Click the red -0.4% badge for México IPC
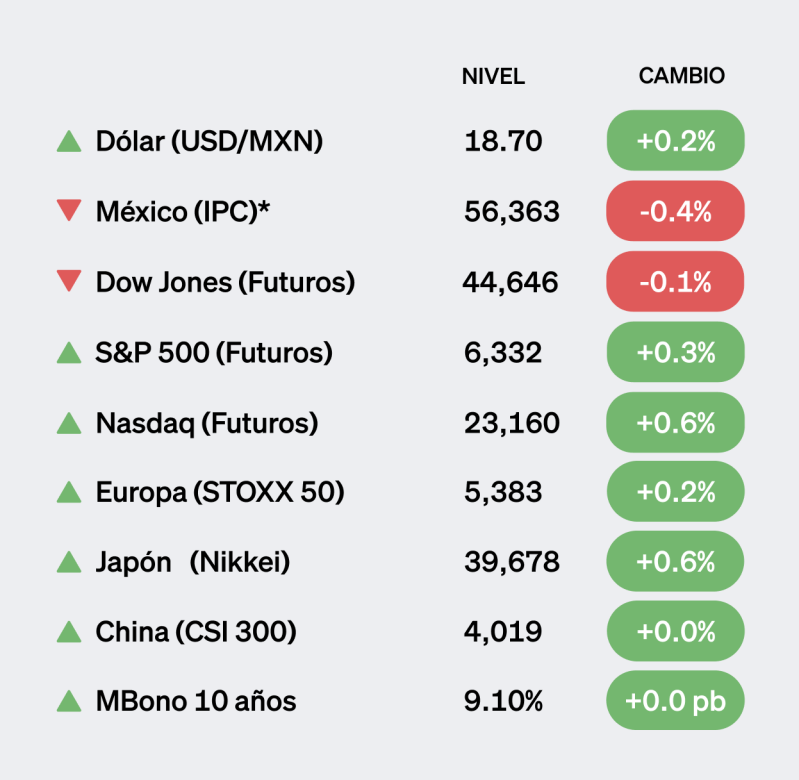Viewport: 799px width, 780px height. (x=676, y=211)
